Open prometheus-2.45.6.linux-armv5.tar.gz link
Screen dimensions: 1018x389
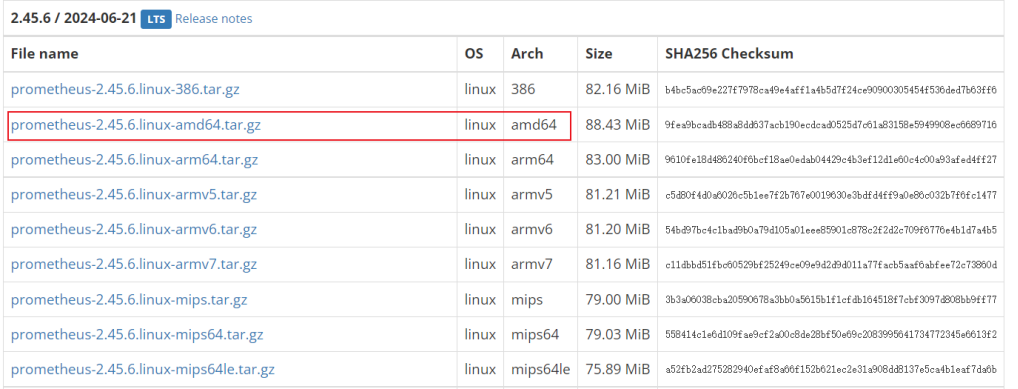coord(134,194)
